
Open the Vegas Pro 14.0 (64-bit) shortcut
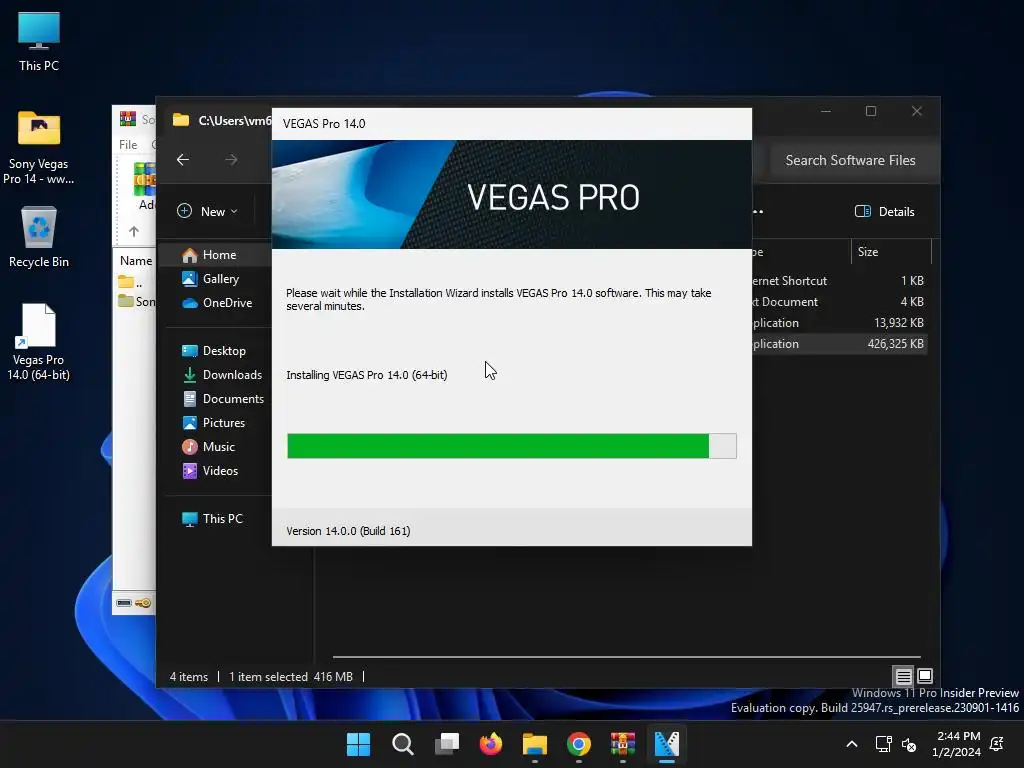coord(39,342)
